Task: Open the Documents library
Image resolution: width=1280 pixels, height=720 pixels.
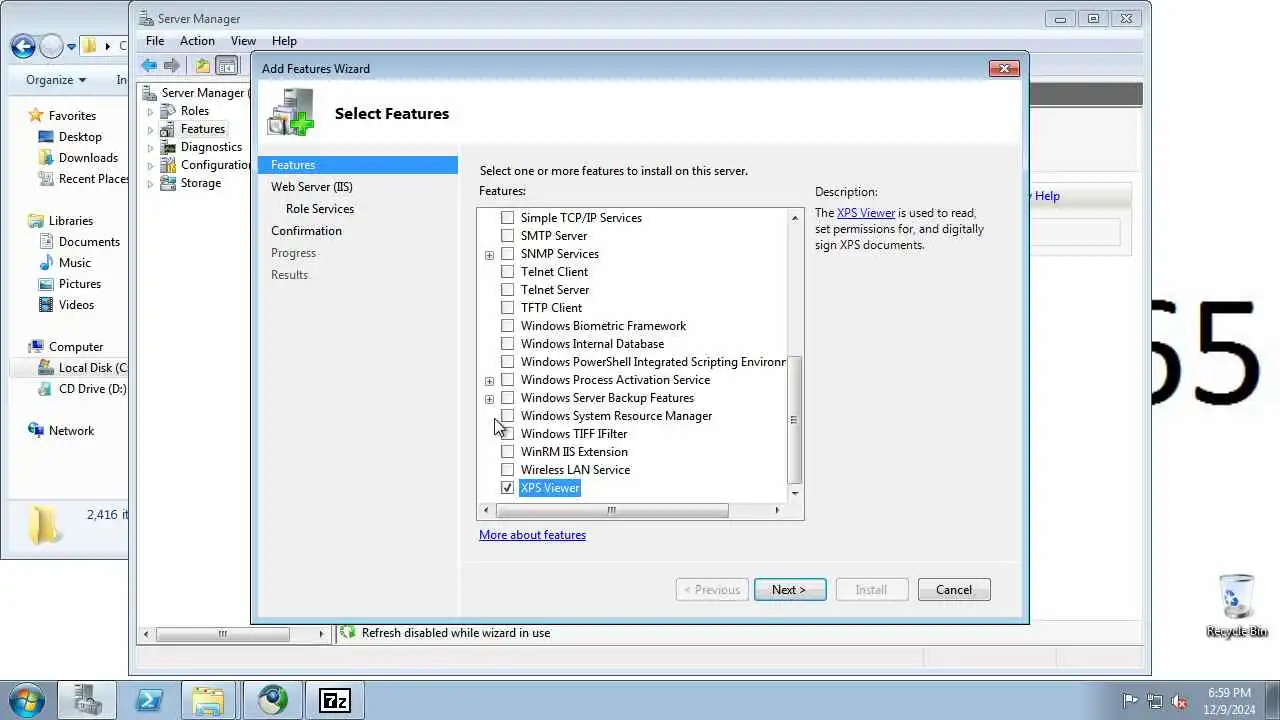Action: (89, 241)
